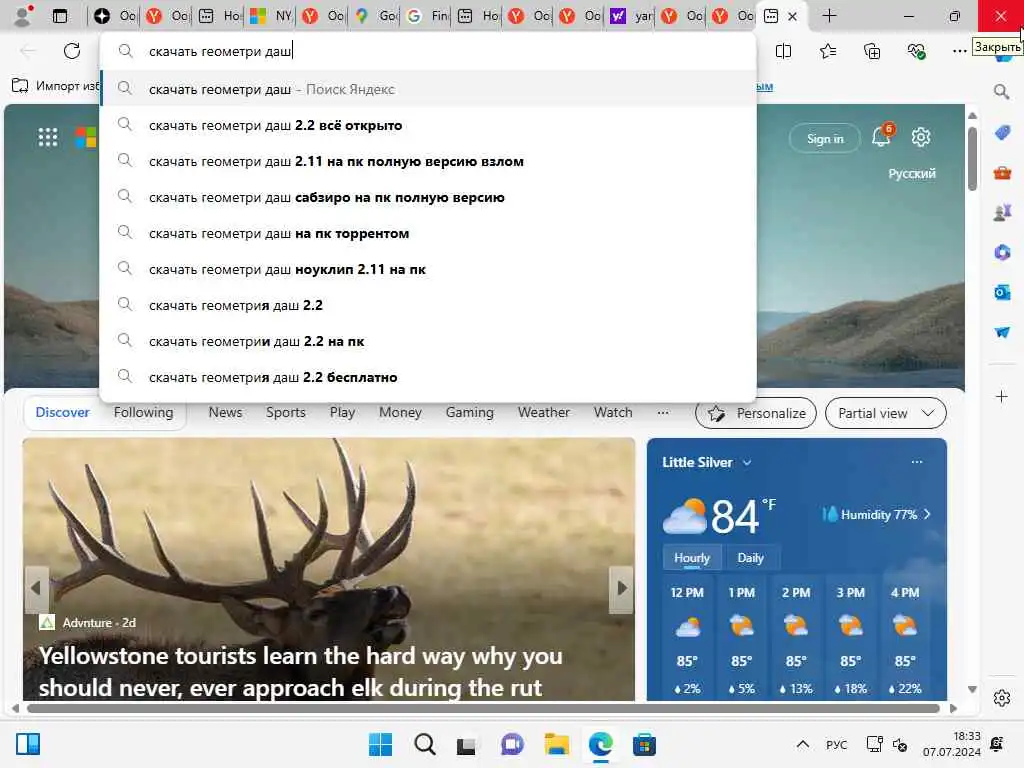Open the Money category tab
This screenshot has height=768, width=1024.
pos(400,413)
